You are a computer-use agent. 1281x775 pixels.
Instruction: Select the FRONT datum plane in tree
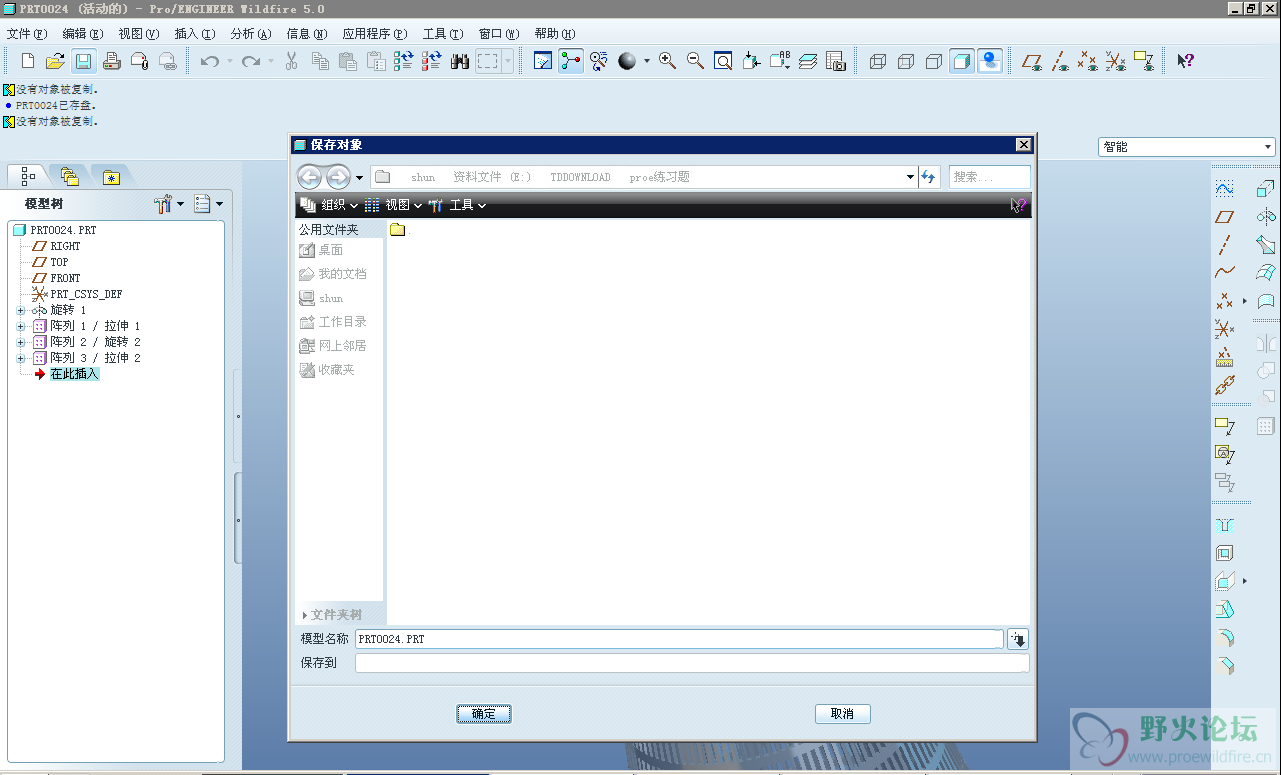pyautogui.click(x=65, y=278)
